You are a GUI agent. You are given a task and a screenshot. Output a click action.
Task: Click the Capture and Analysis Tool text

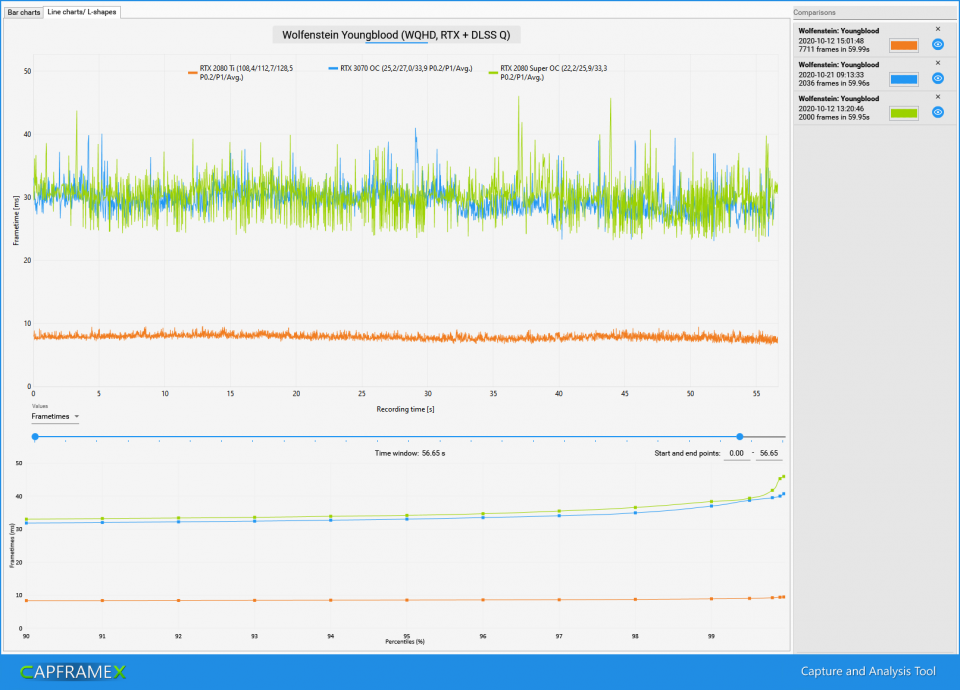(868, 672)
